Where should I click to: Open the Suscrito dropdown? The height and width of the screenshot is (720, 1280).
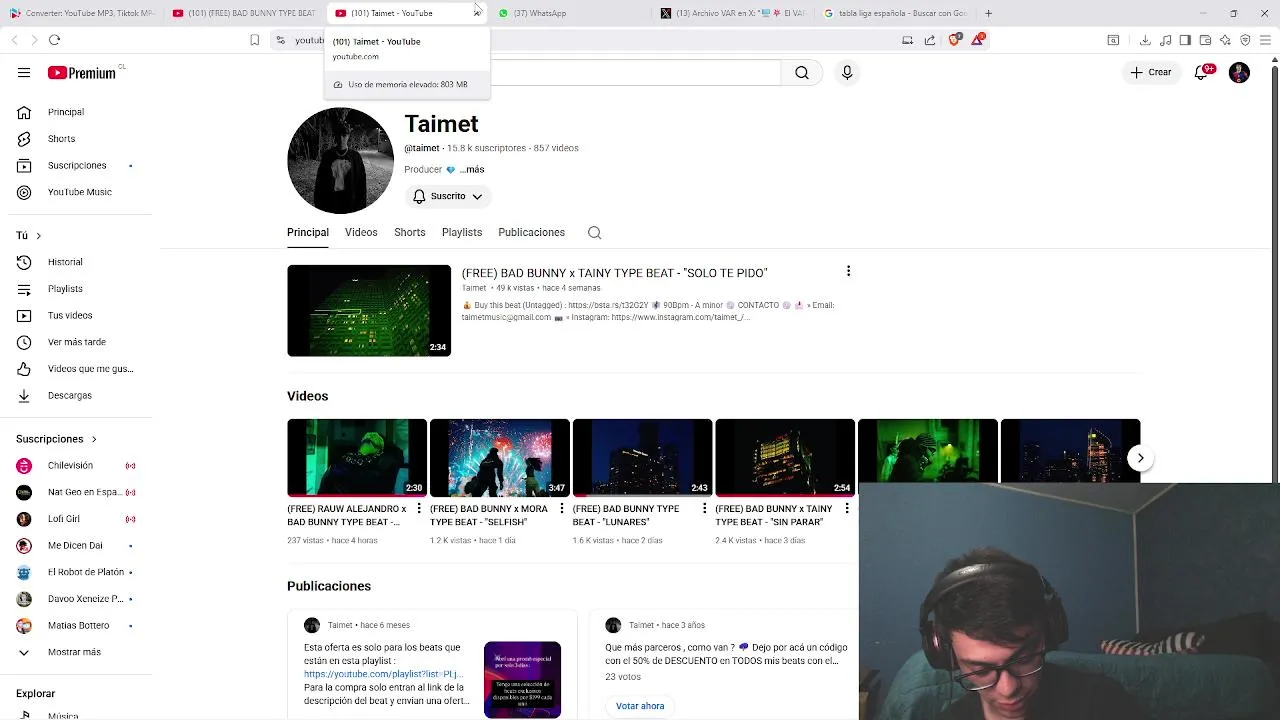(x=448, y=196)
